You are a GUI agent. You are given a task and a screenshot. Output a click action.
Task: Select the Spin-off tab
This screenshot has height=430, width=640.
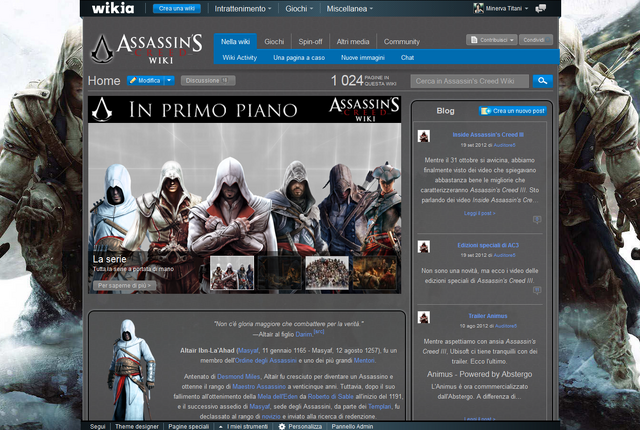point(310,42)
